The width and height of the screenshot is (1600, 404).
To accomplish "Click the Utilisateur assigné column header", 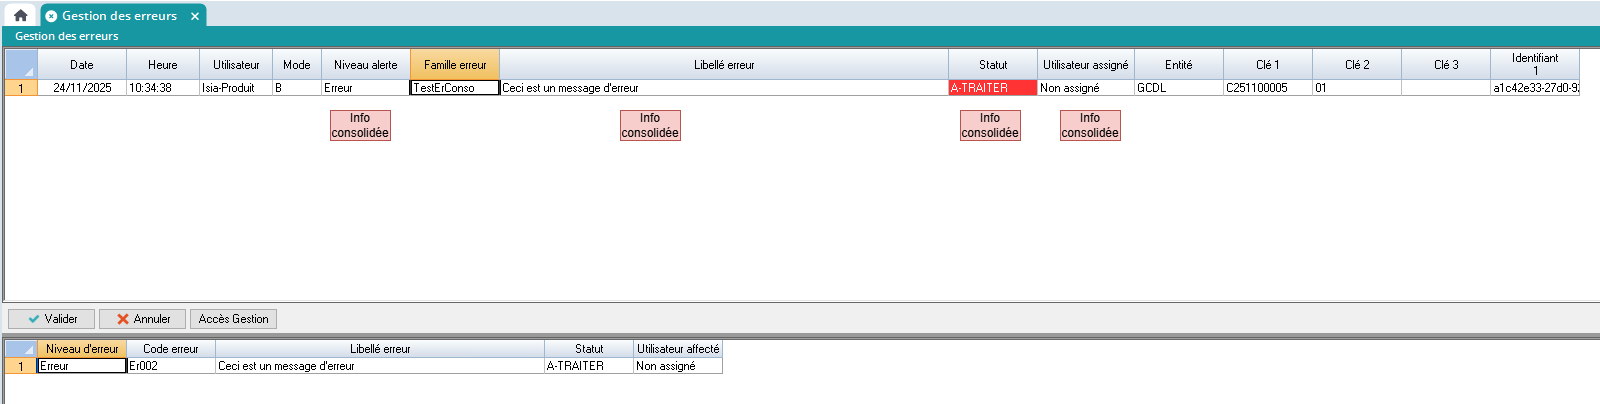I will 1085,65.
